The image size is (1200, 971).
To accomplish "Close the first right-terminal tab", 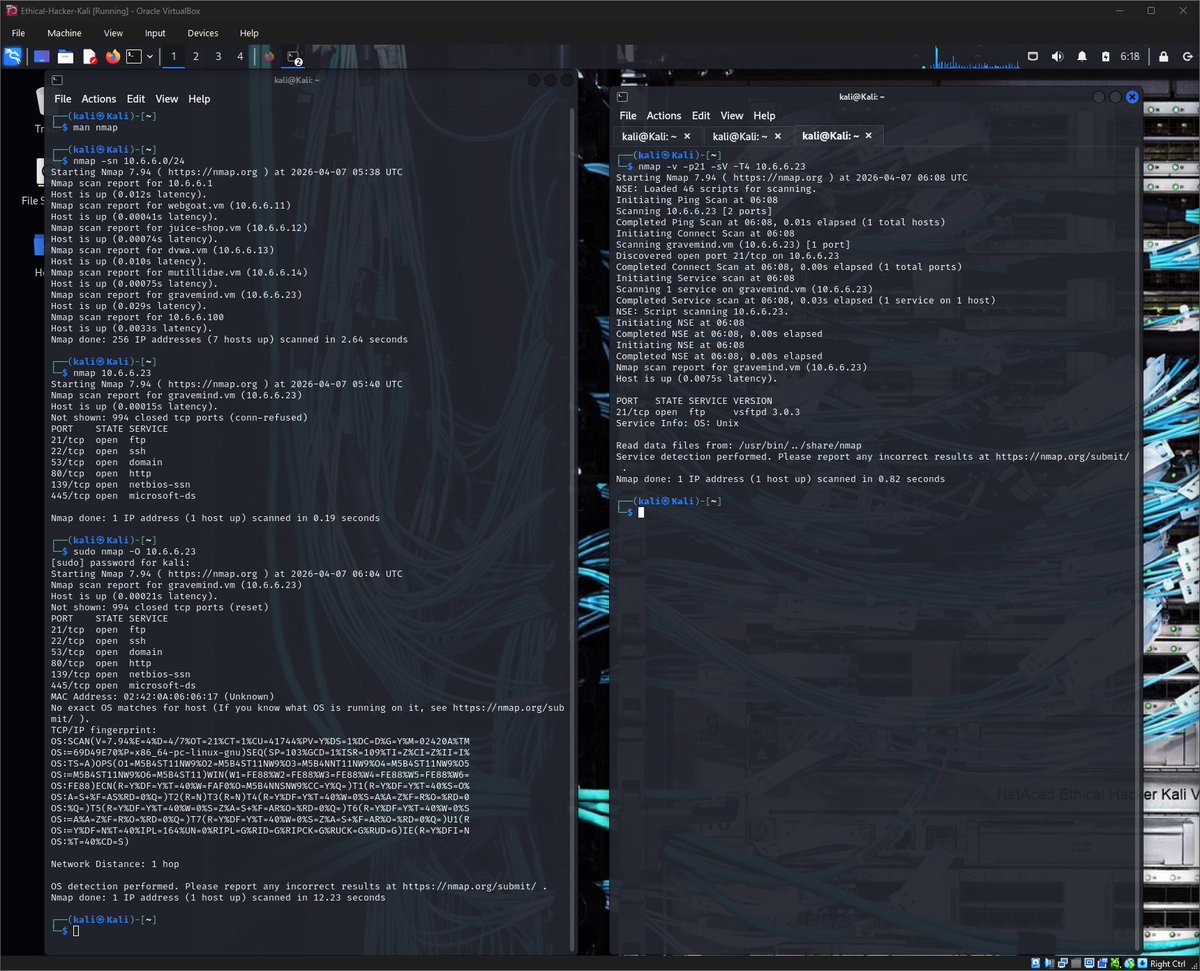I will 687,136.
